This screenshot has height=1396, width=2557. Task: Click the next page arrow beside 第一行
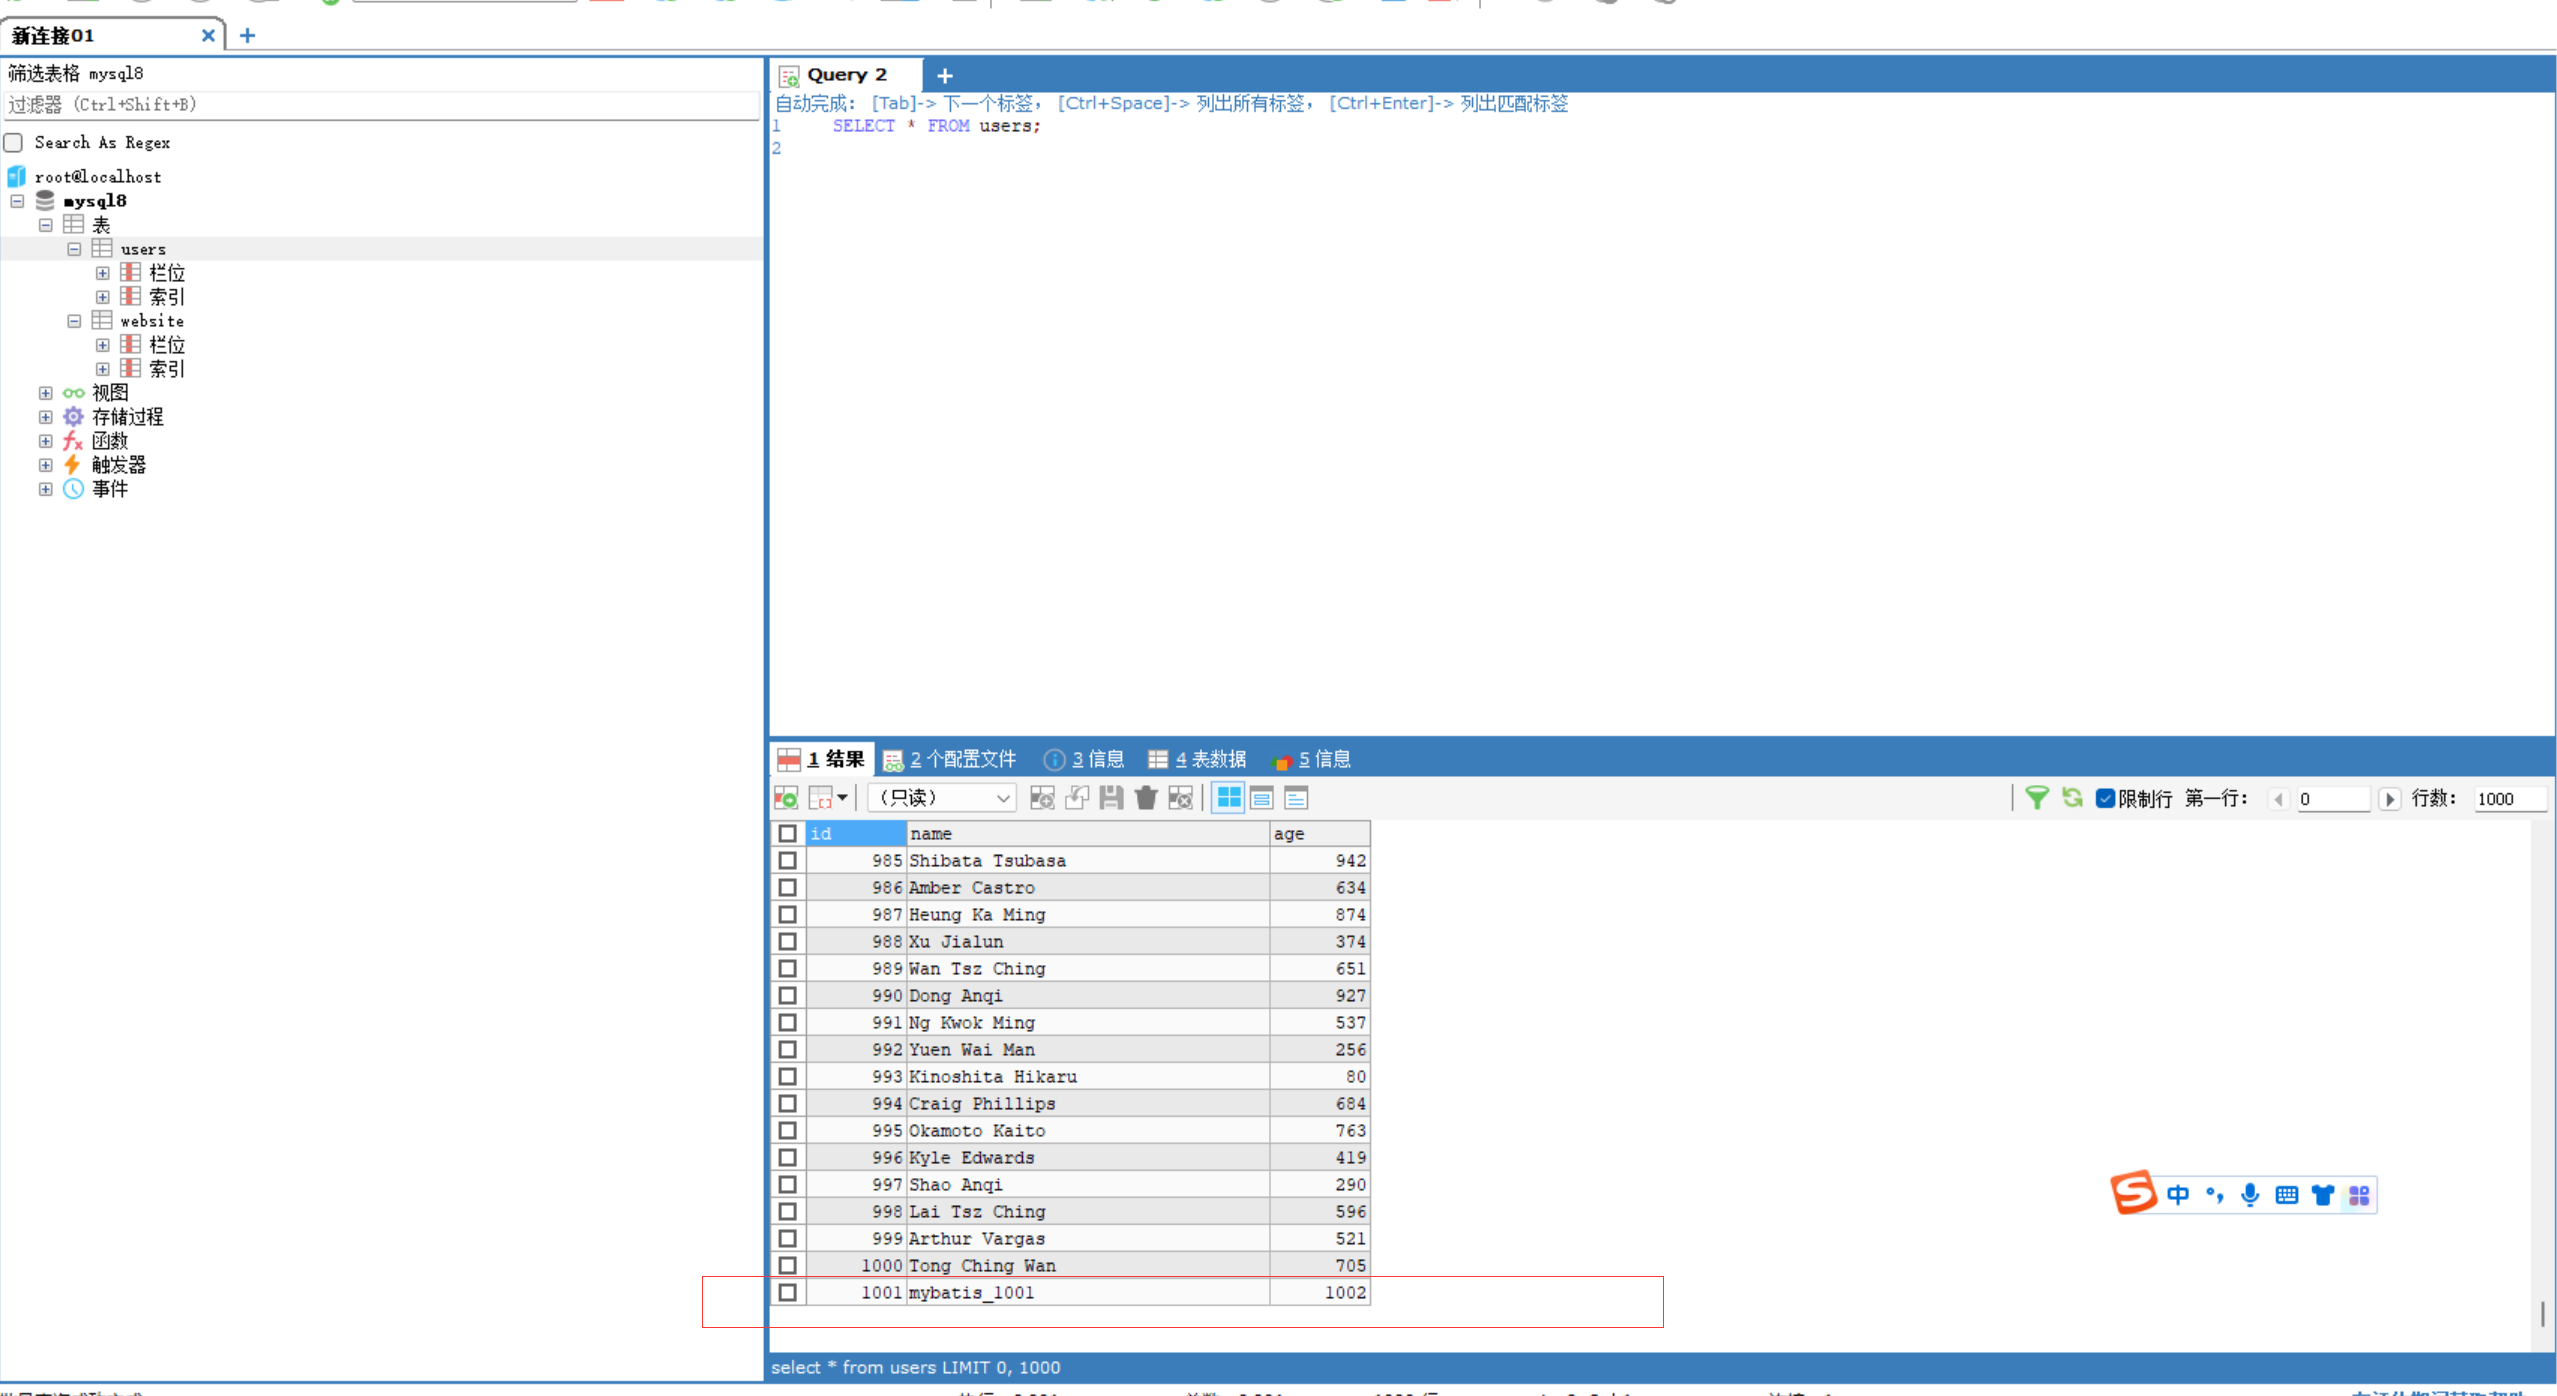pyautogui.click(x=2389, y=799)
